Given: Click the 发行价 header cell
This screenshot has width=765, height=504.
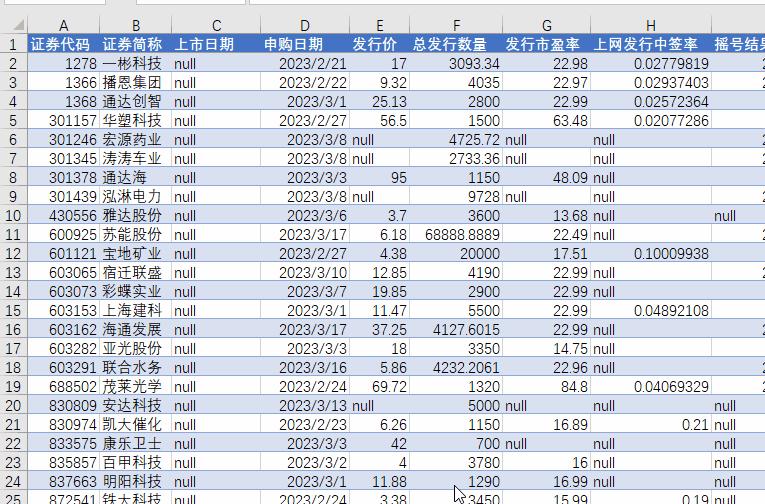Looking at the screenshot, I should (380, 44).
